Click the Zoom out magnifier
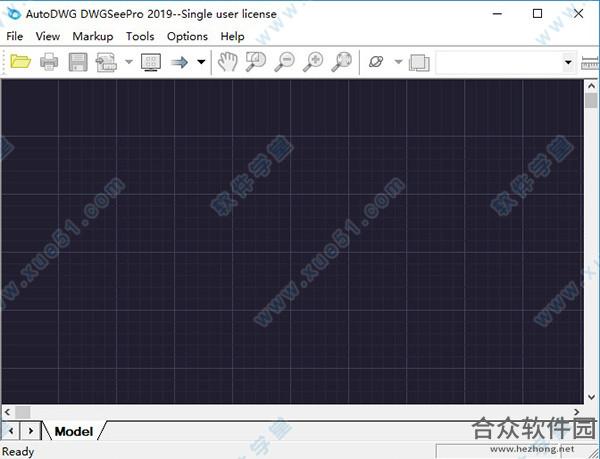Screen dimensions: 600x459 pos(284,62)
